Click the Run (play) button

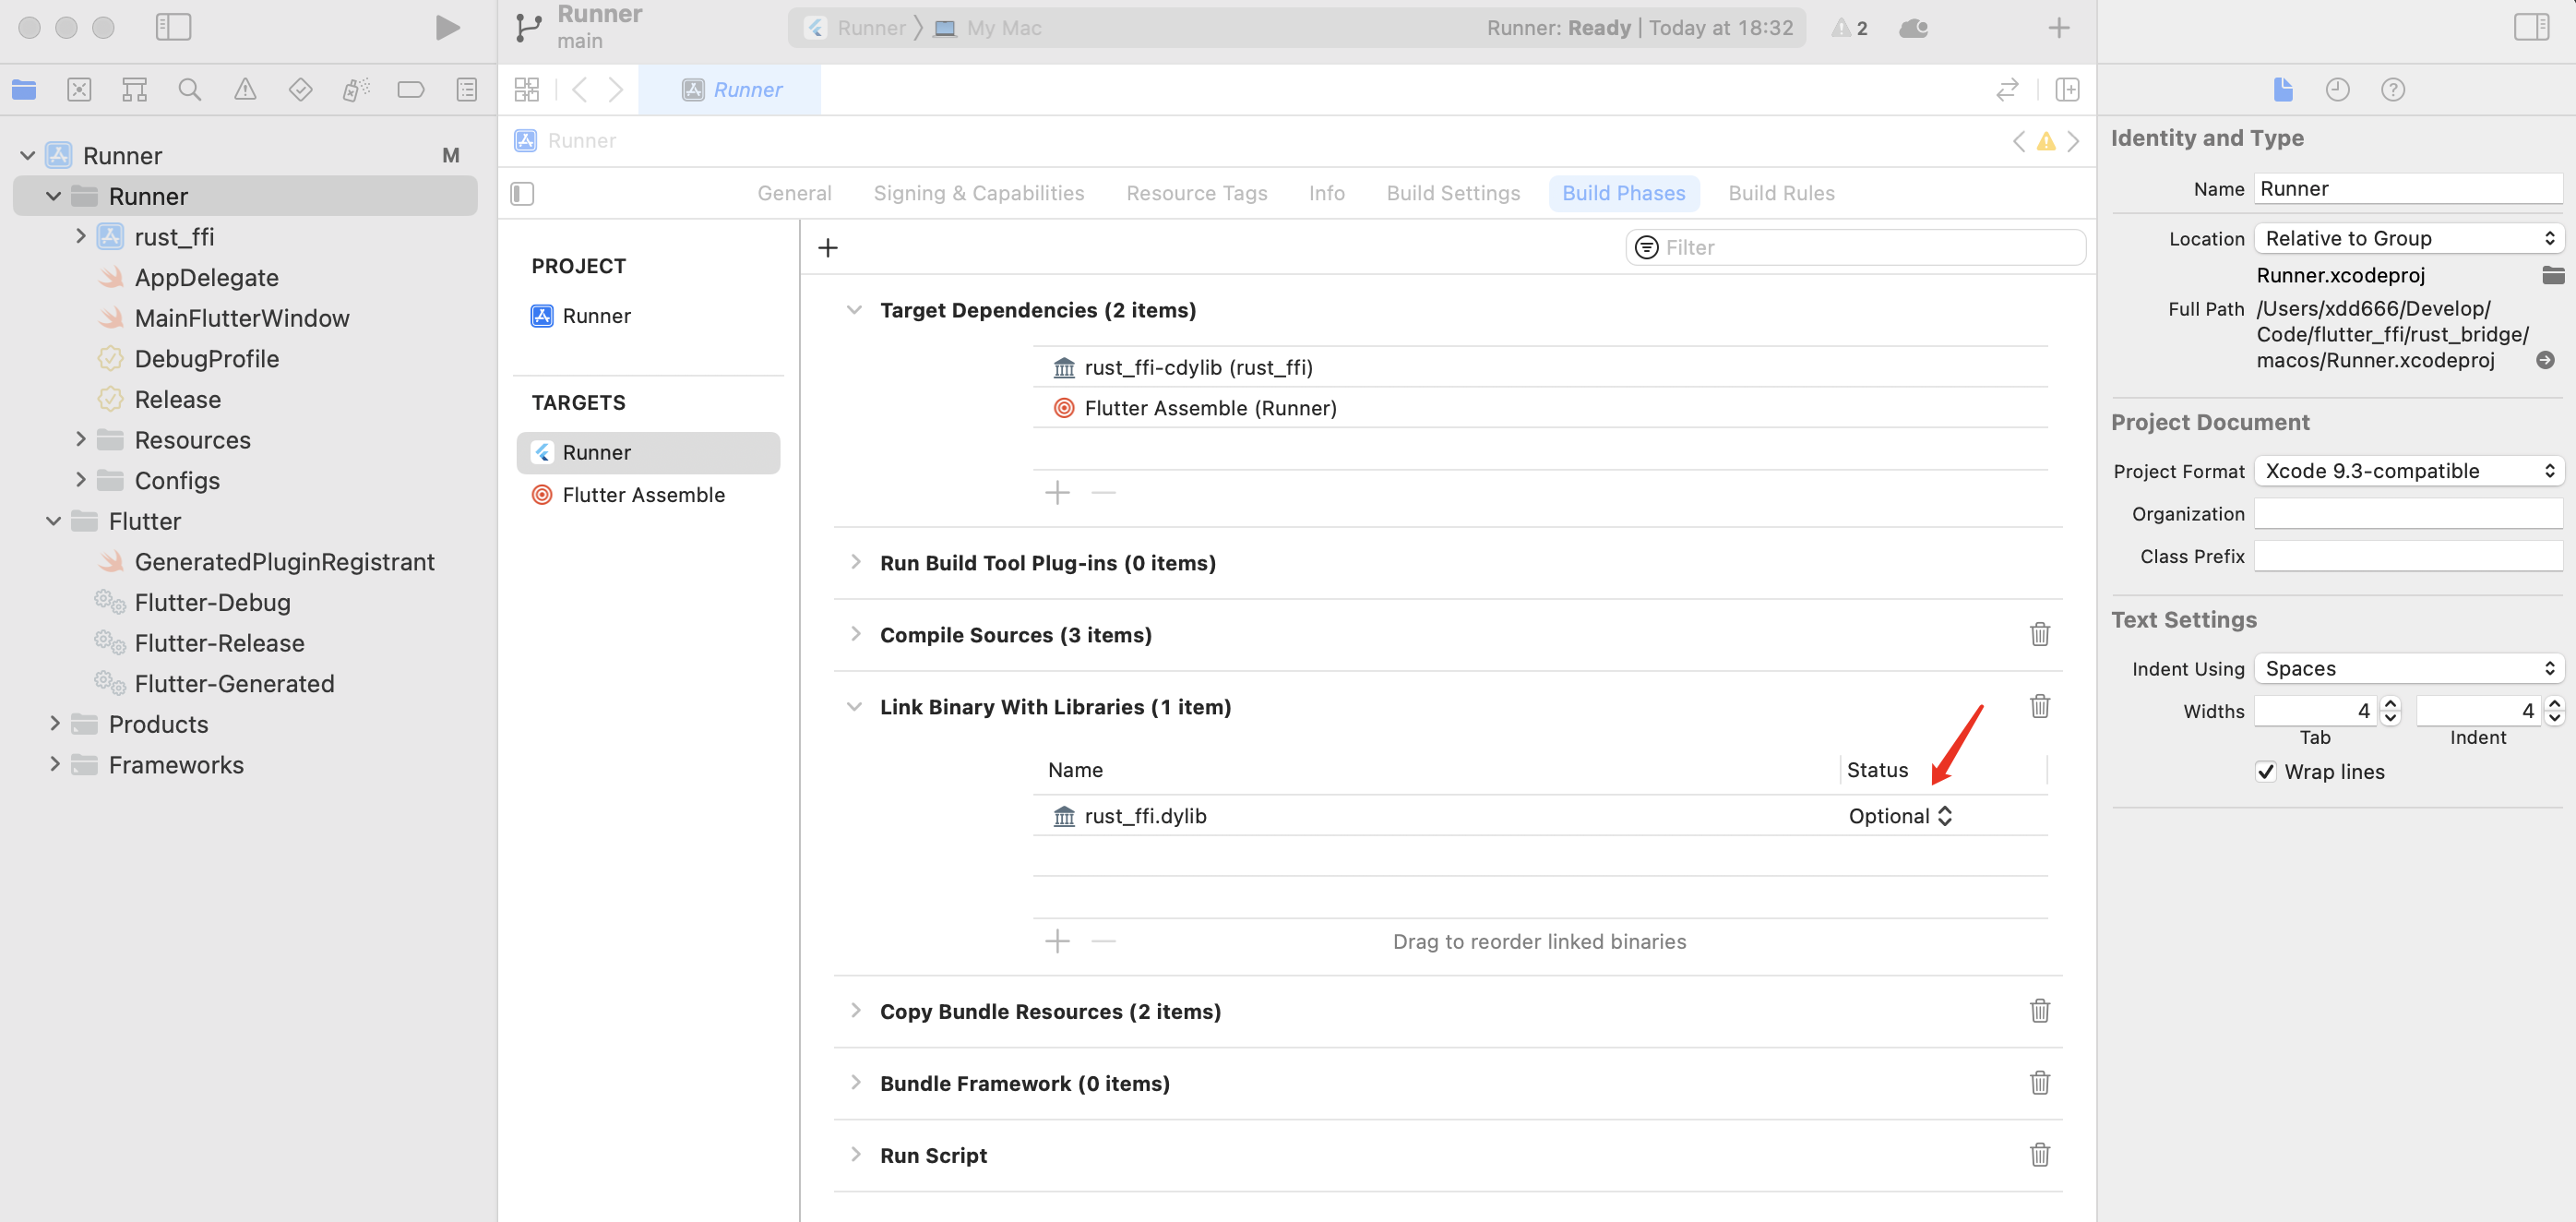click(x=447, y=28)
